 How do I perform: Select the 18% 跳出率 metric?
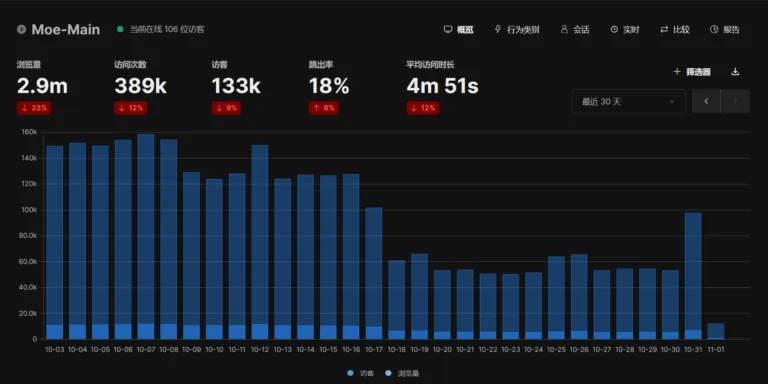329,87
